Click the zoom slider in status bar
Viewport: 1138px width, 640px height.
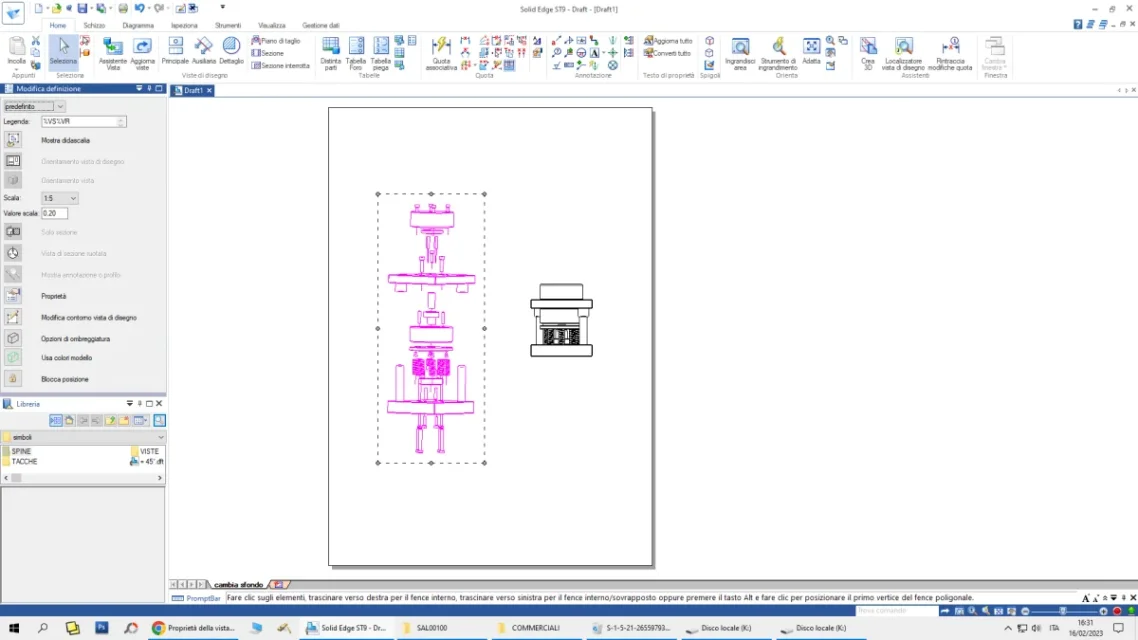[x=1064, y=612]
